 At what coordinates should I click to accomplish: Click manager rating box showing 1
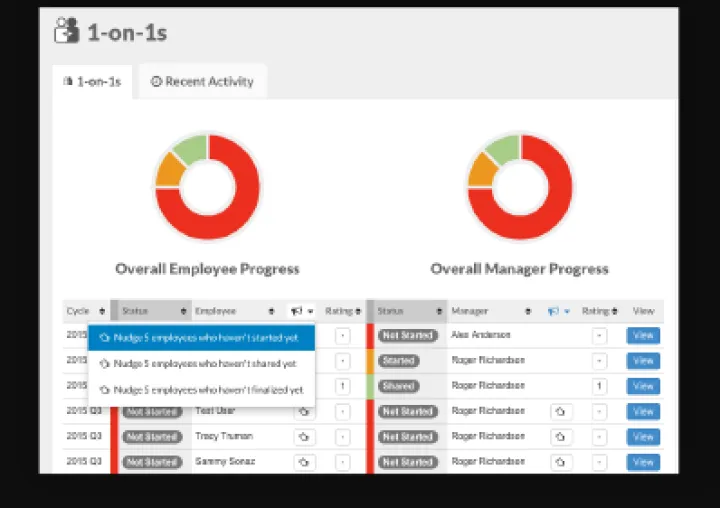coord(599,386)
